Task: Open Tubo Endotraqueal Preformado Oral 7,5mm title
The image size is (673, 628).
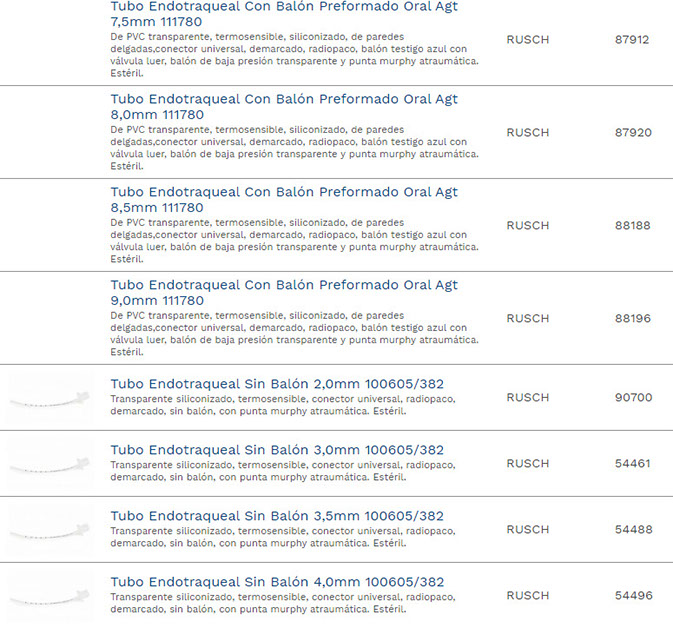Action: (284, 13)
